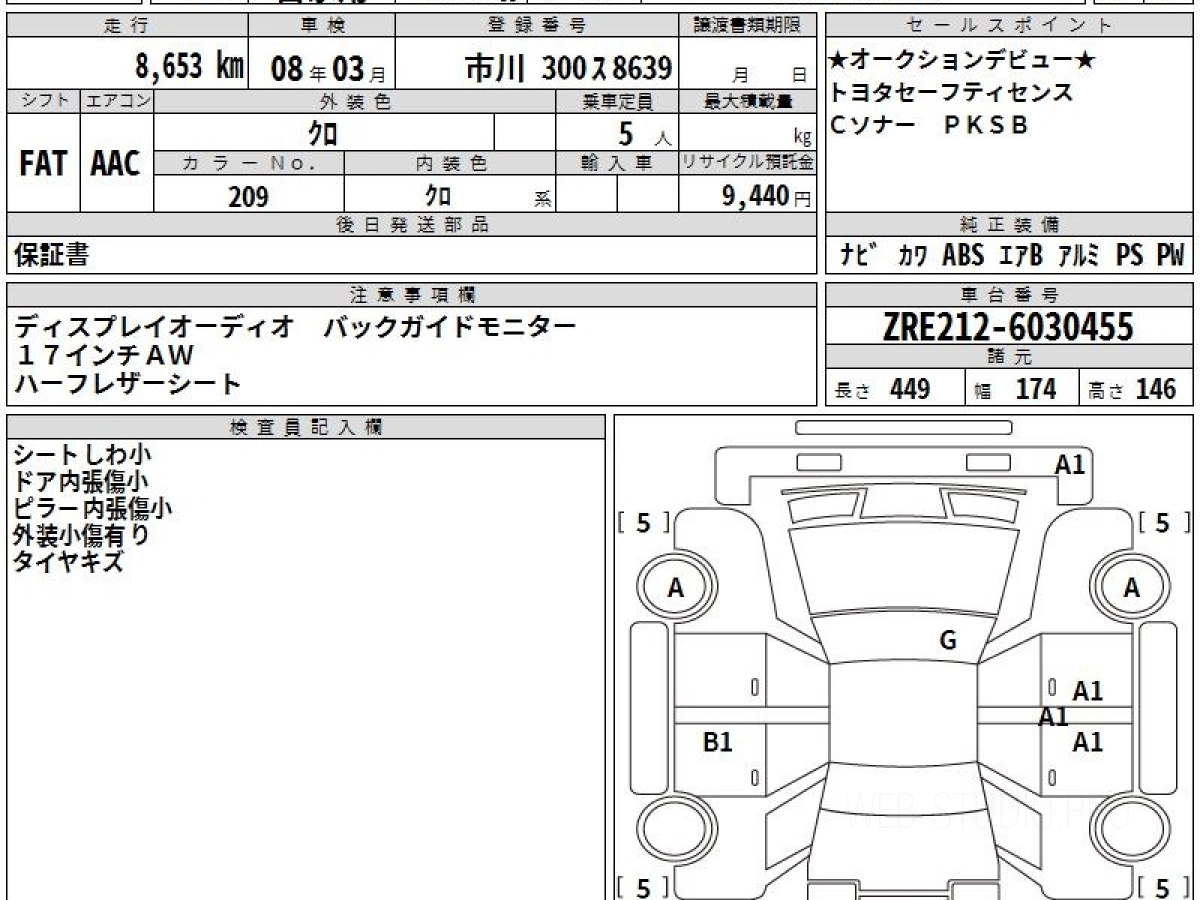Click the セールスポイント header
This screenshot has height=900, width=1200.
1009,25
